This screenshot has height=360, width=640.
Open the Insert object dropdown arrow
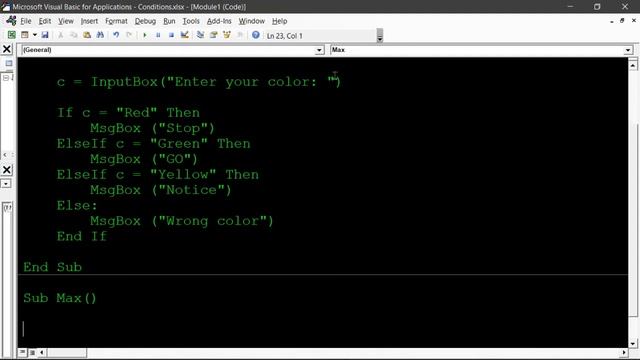(34, 35)
